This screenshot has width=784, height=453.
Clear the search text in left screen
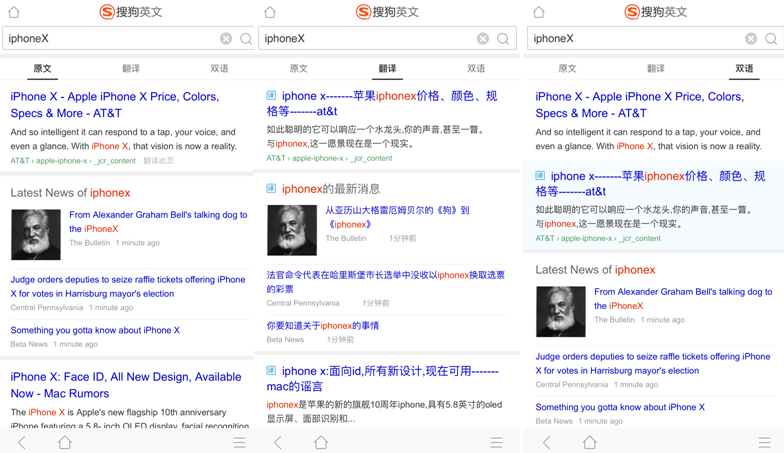226,38
